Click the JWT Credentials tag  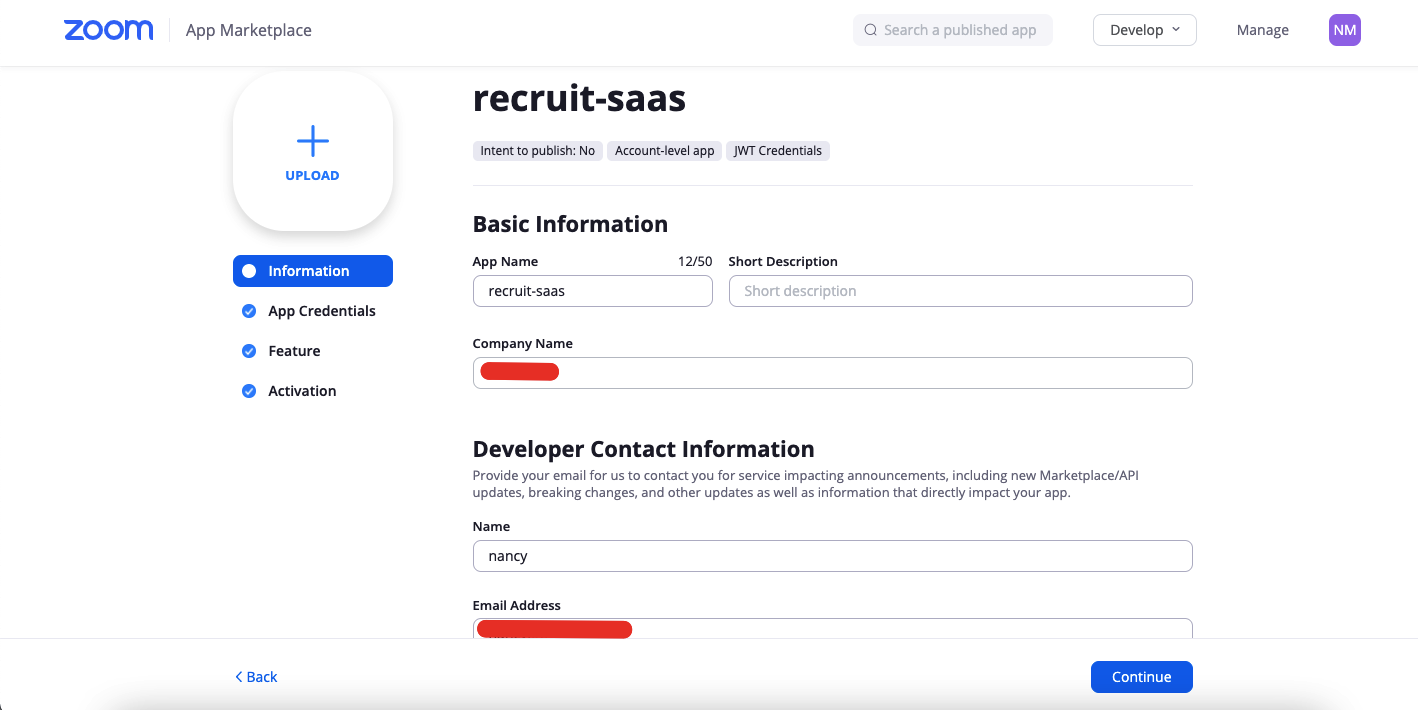[x=778, y=151]
